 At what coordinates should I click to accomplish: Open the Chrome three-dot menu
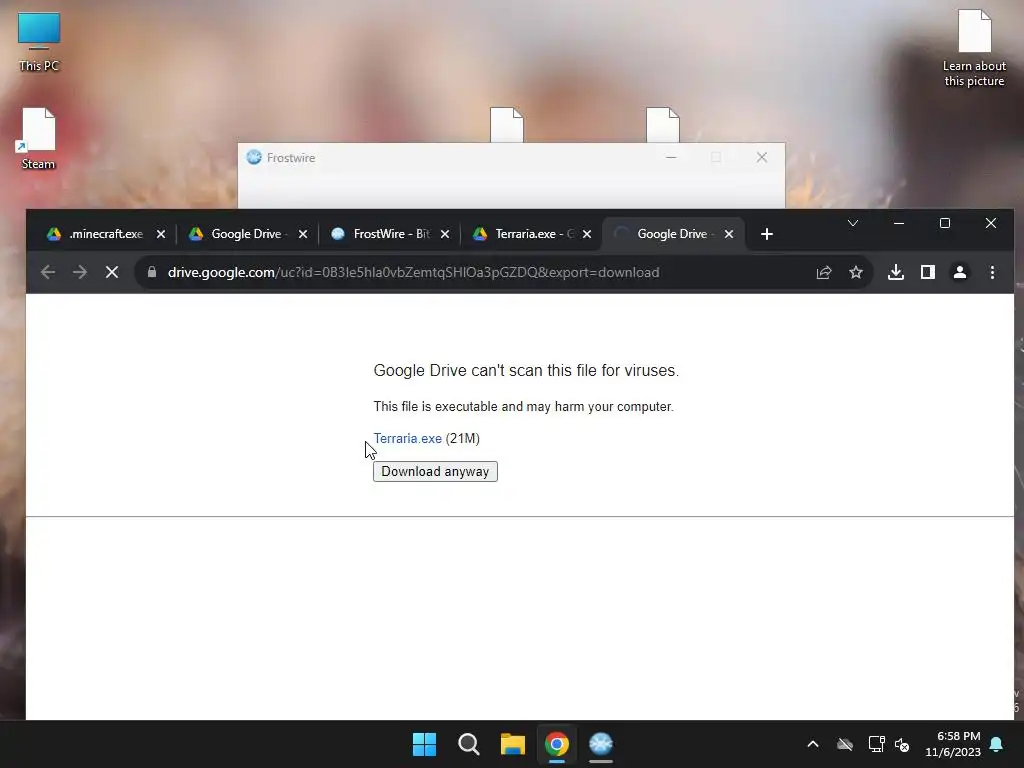992,272
